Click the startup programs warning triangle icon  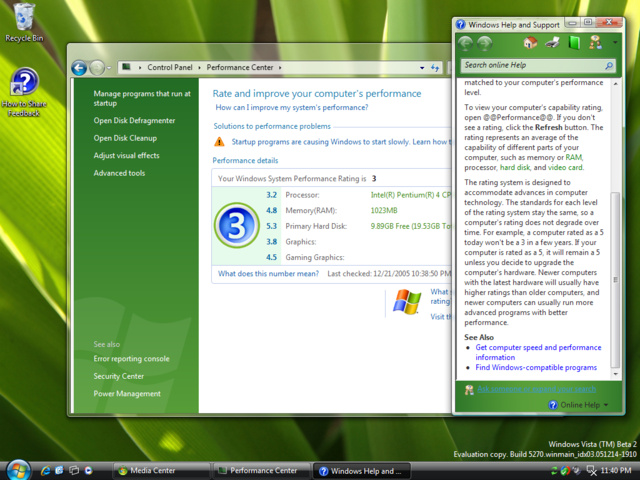pyautogui.click(x=219, y=142)
